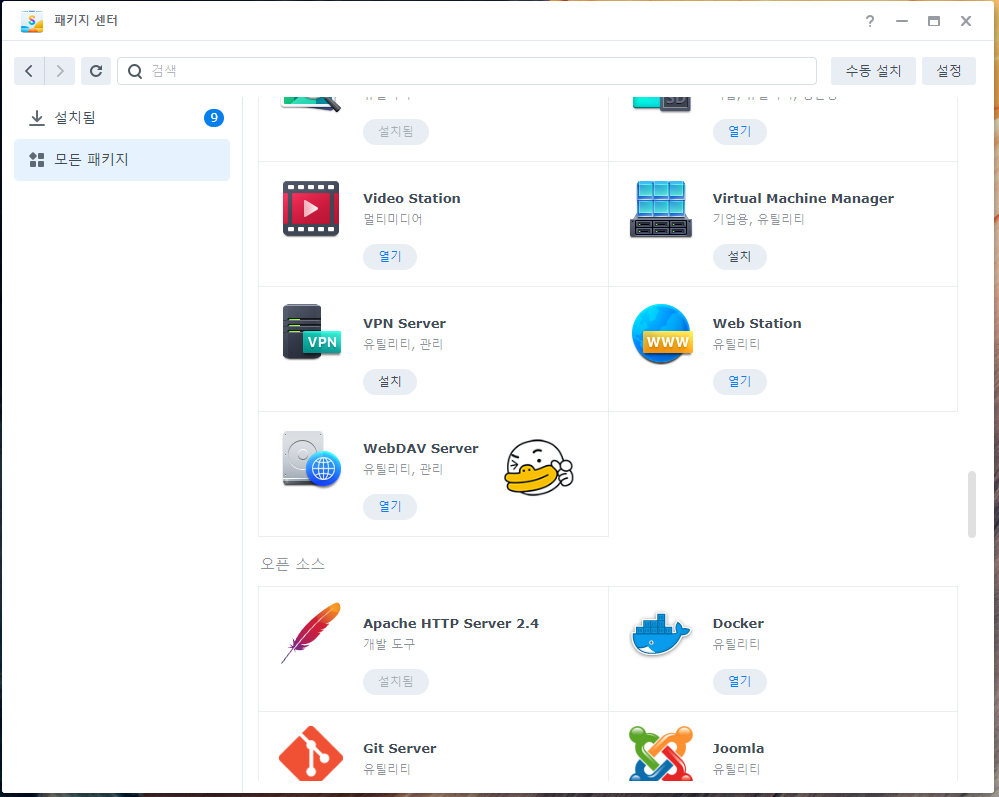Click the Apache HTTP Server 2.4 title

pos(450,624)
